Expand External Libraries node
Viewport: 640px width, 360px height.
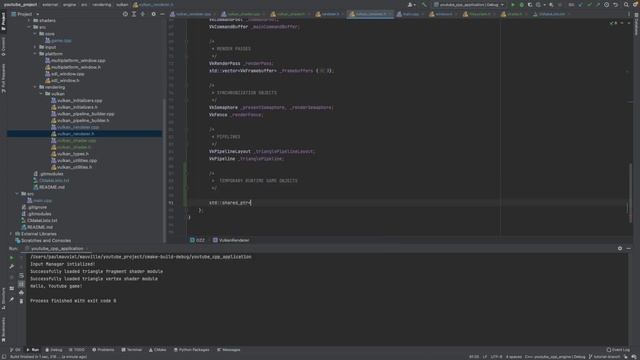pos(11,234)
